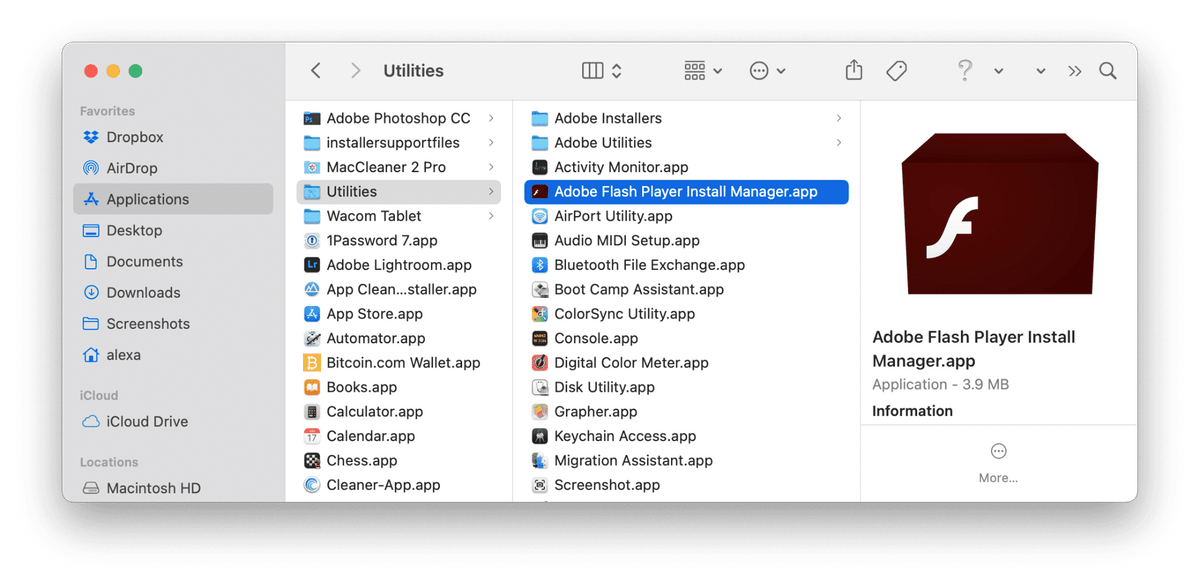Select Macintosh HD under Locations
1200x585 pixels.
click(x=148, y=488)
